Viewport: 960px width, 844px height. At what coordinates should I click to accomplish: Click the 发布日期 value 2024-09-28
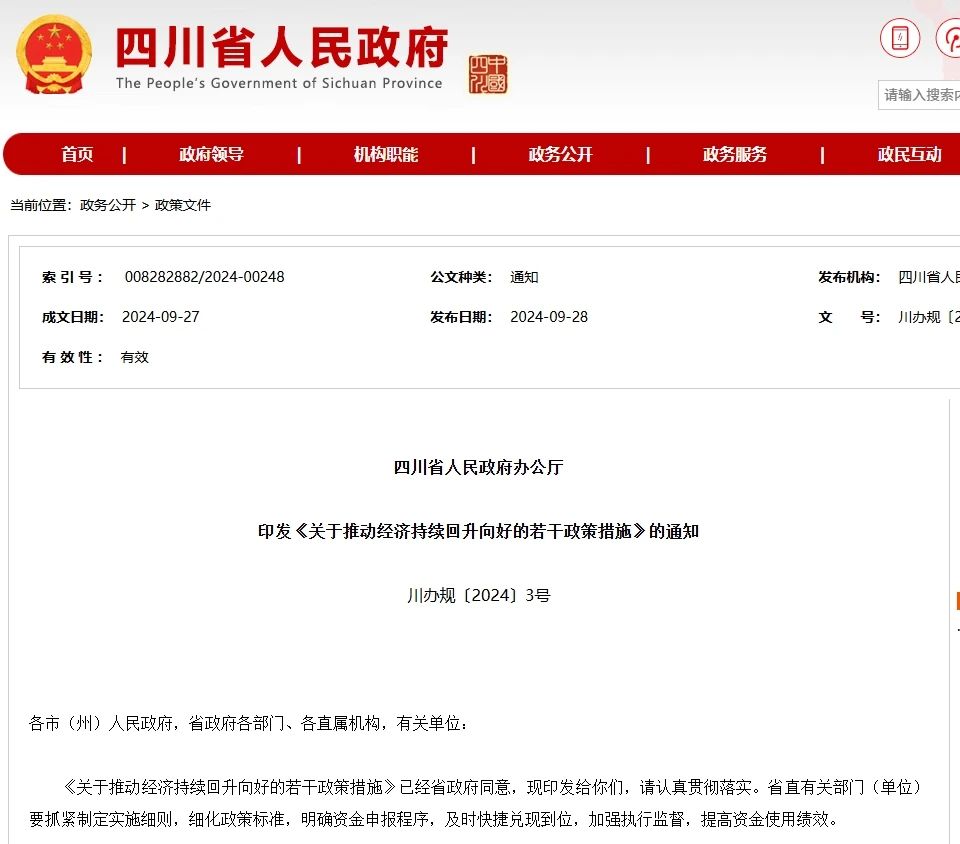click(x=549, y=317)
